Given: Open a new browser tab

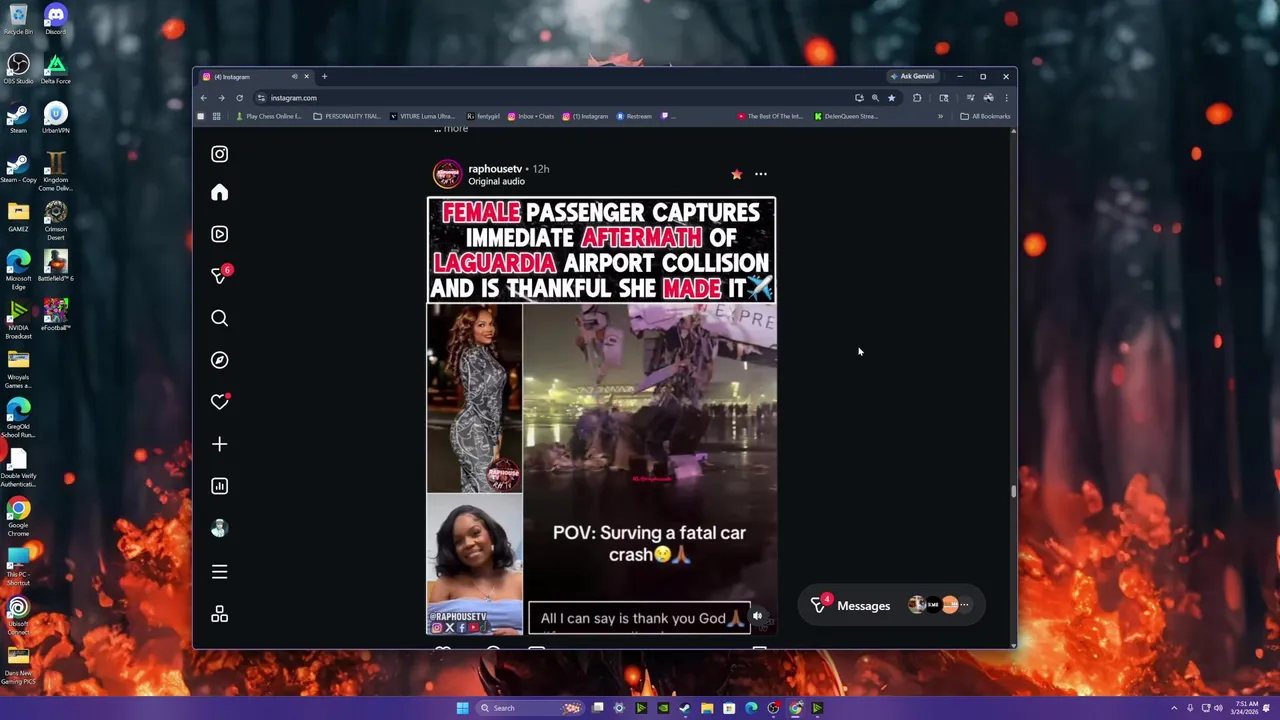Looking at the screenshot, I should click(x=324, y=77).
